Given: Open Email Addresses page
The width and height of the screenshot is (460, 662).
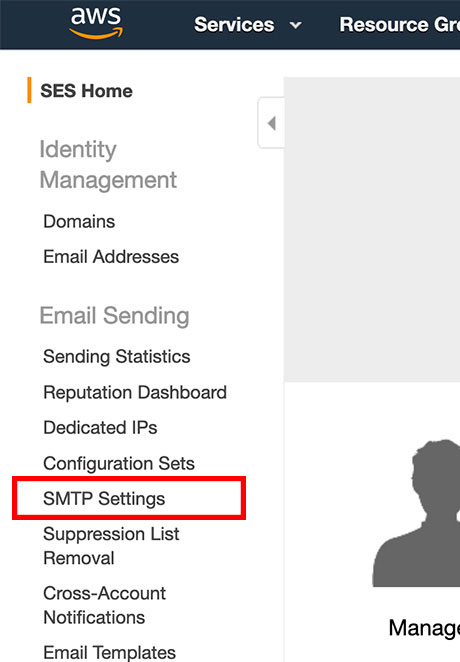Looking at the screenshot, I should coord(111,257).
